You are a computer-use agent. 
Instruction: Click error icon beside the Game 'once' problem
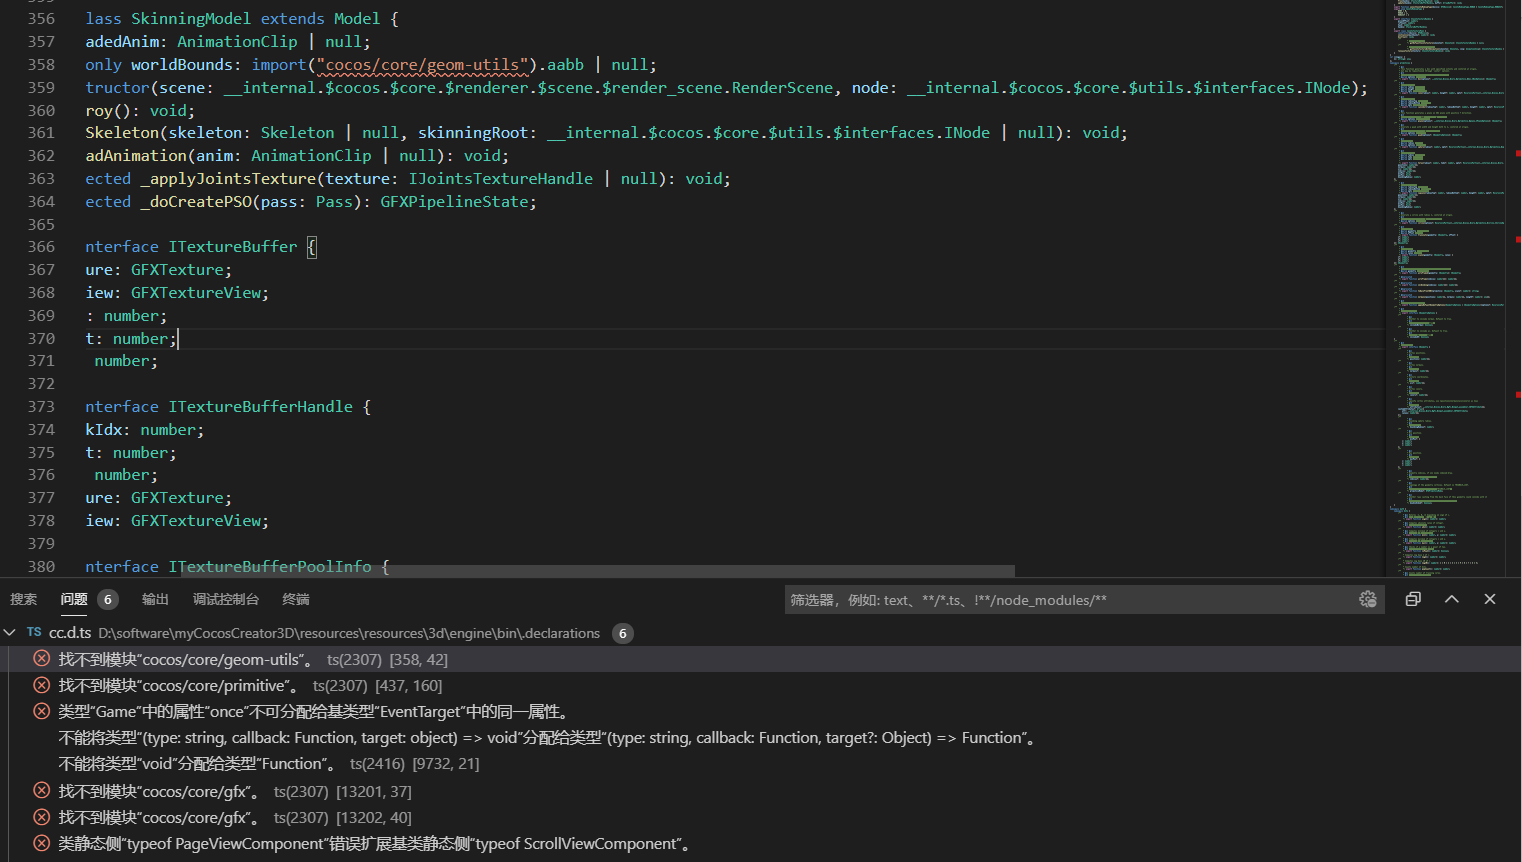(42, 711)
